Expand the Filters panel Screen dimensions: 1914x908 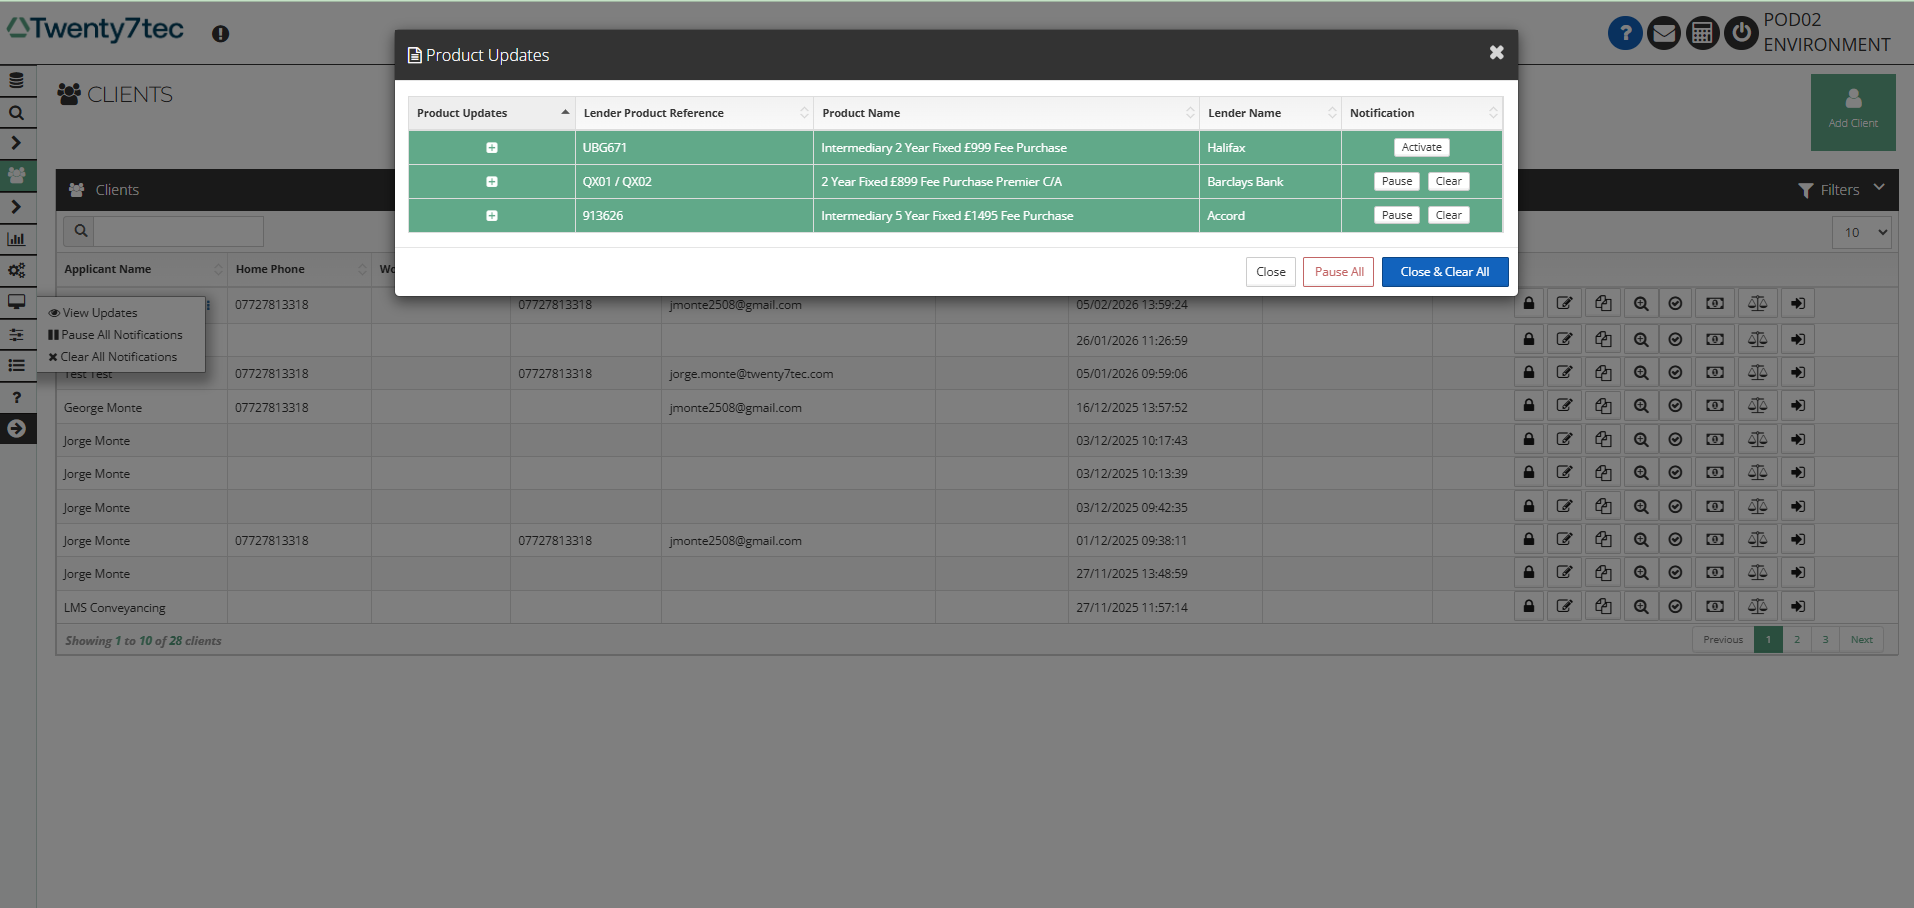(1841, 190)
